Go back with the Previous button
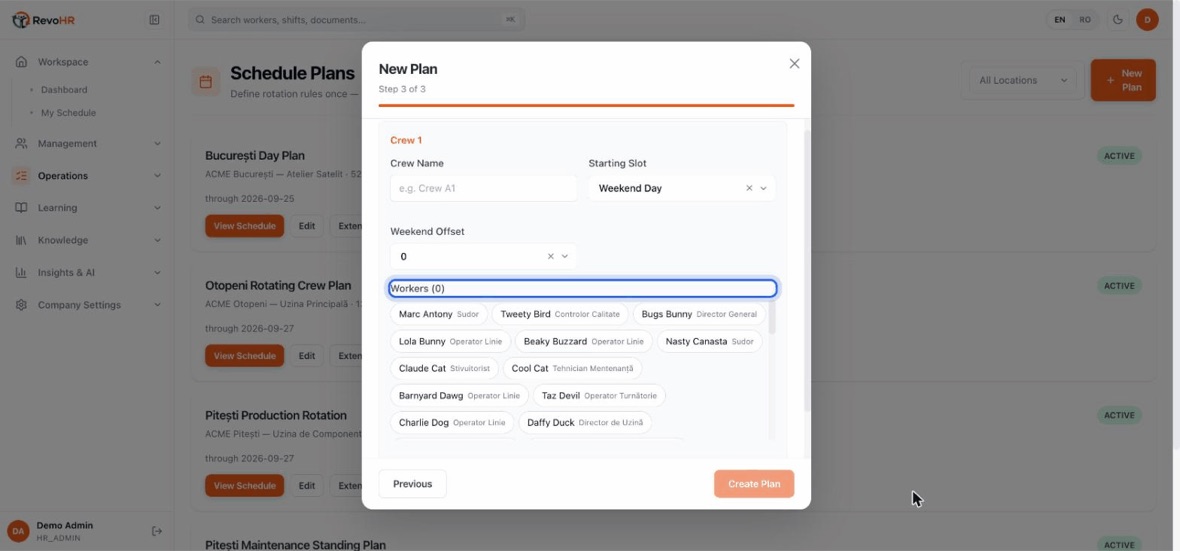Screen dimensions: 1180x551 tap(412, 484)
